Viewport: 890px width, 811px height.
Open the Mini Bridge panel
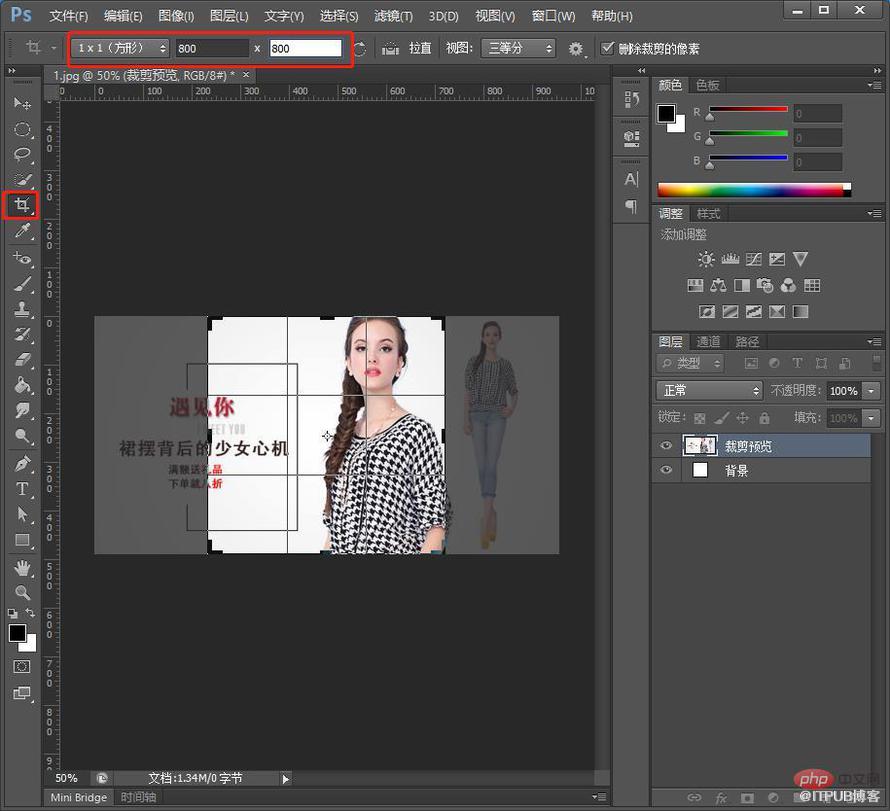click(78, 797)
